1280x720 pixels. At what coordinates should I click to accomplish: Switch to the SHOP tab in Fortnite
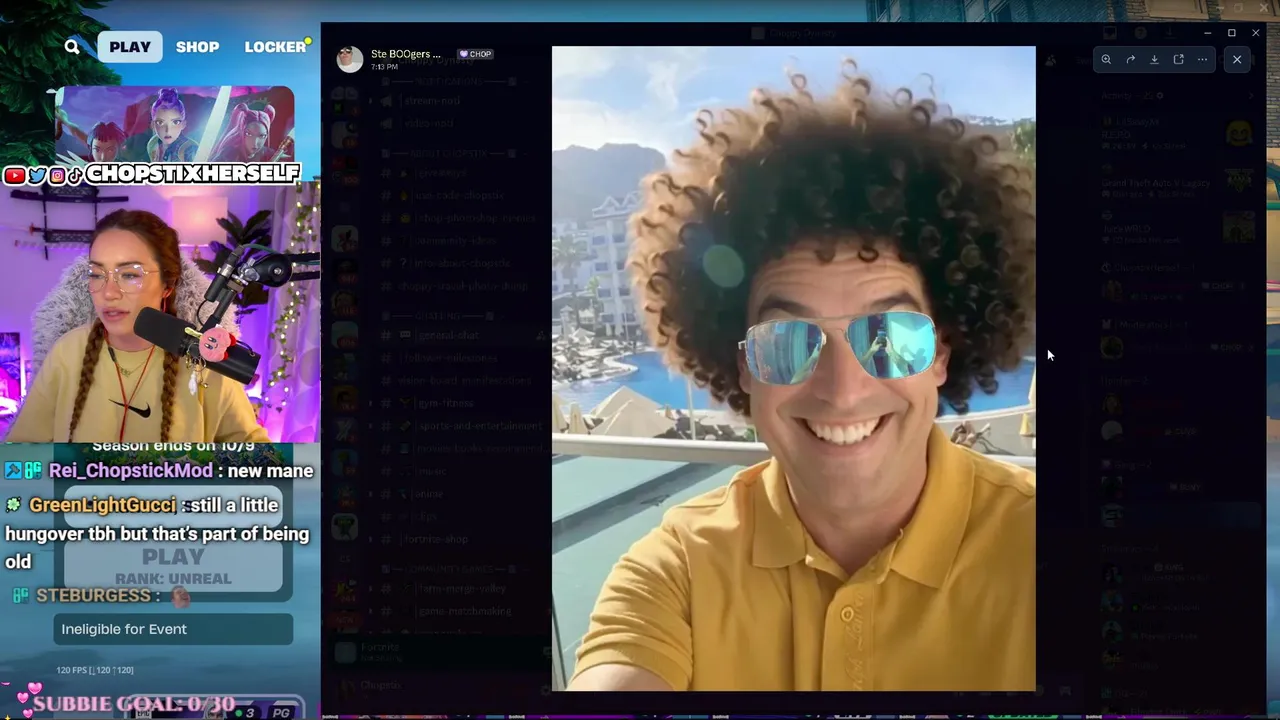pos(197,47)
